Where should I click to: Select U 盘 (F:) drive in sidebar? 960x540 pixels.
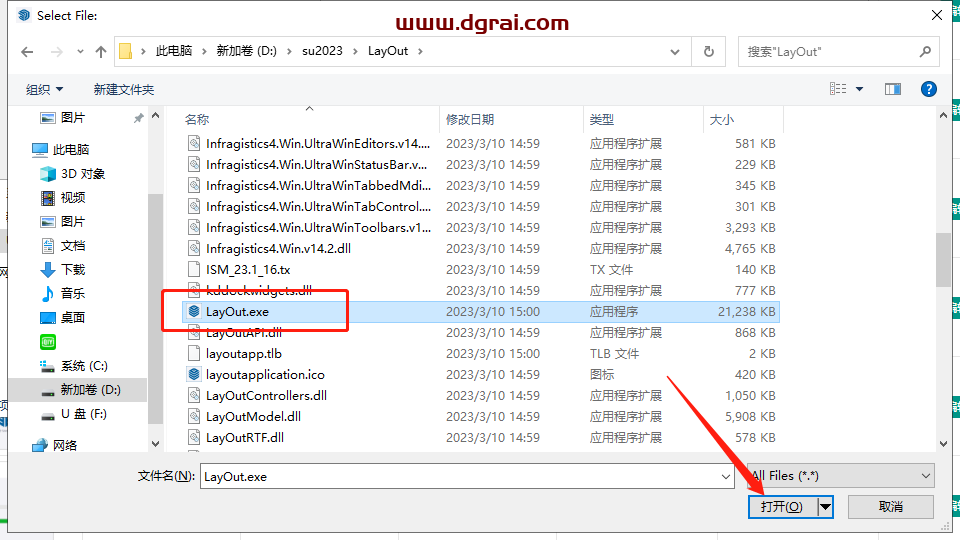click(73, 414)
